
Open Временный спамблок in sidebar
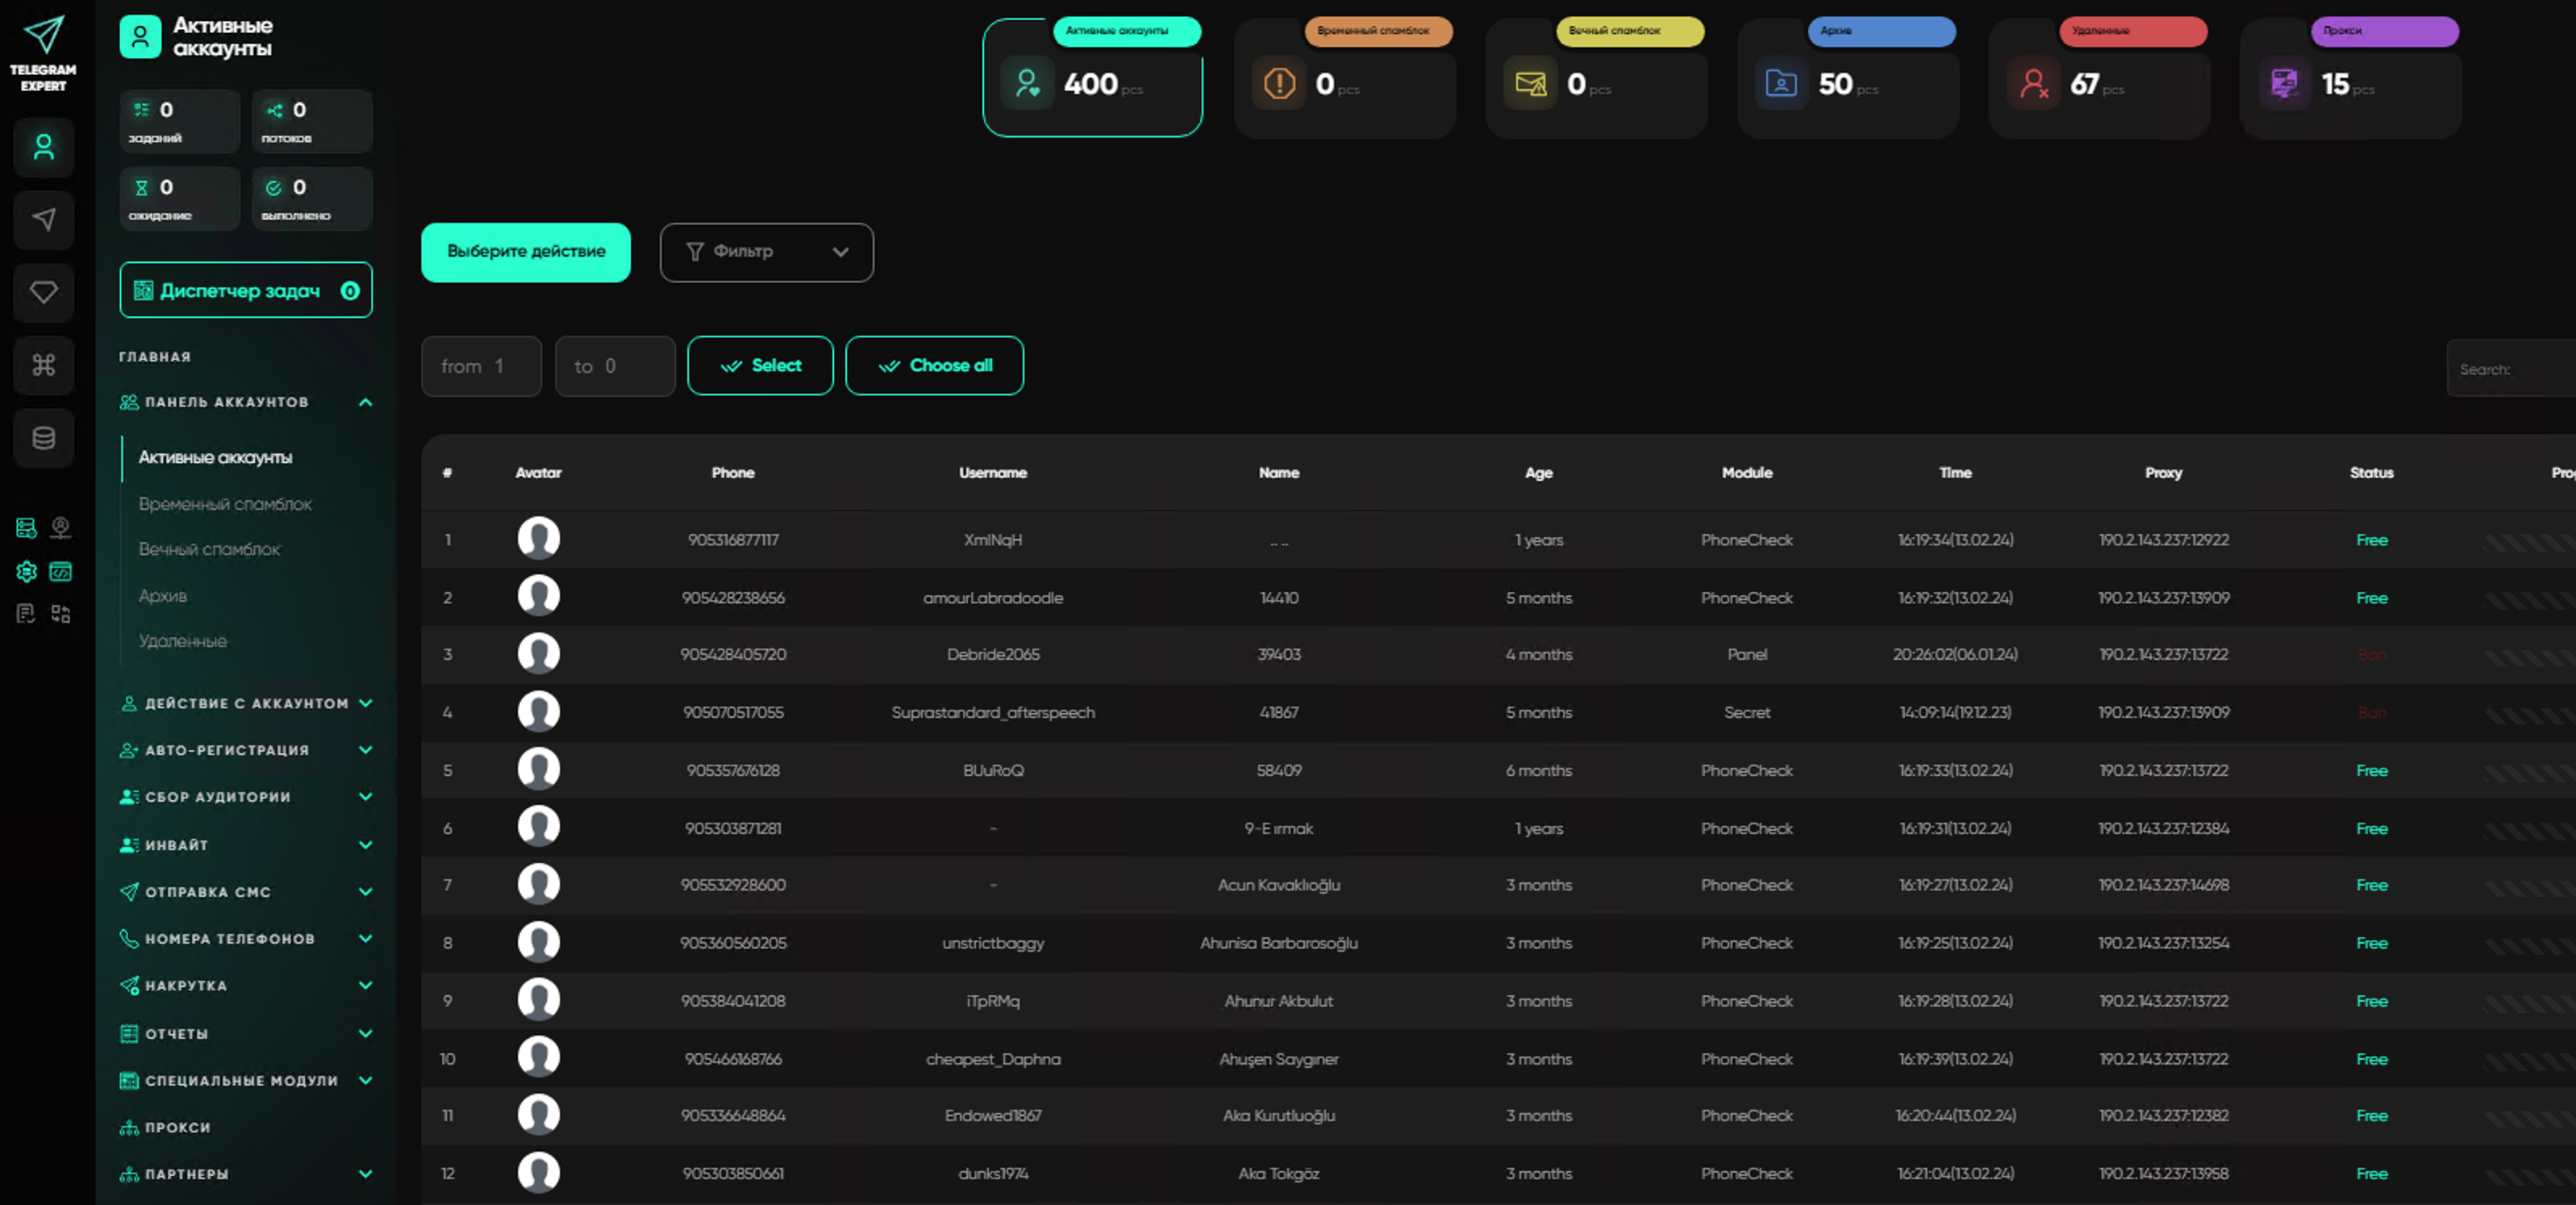tap(225, 504)
